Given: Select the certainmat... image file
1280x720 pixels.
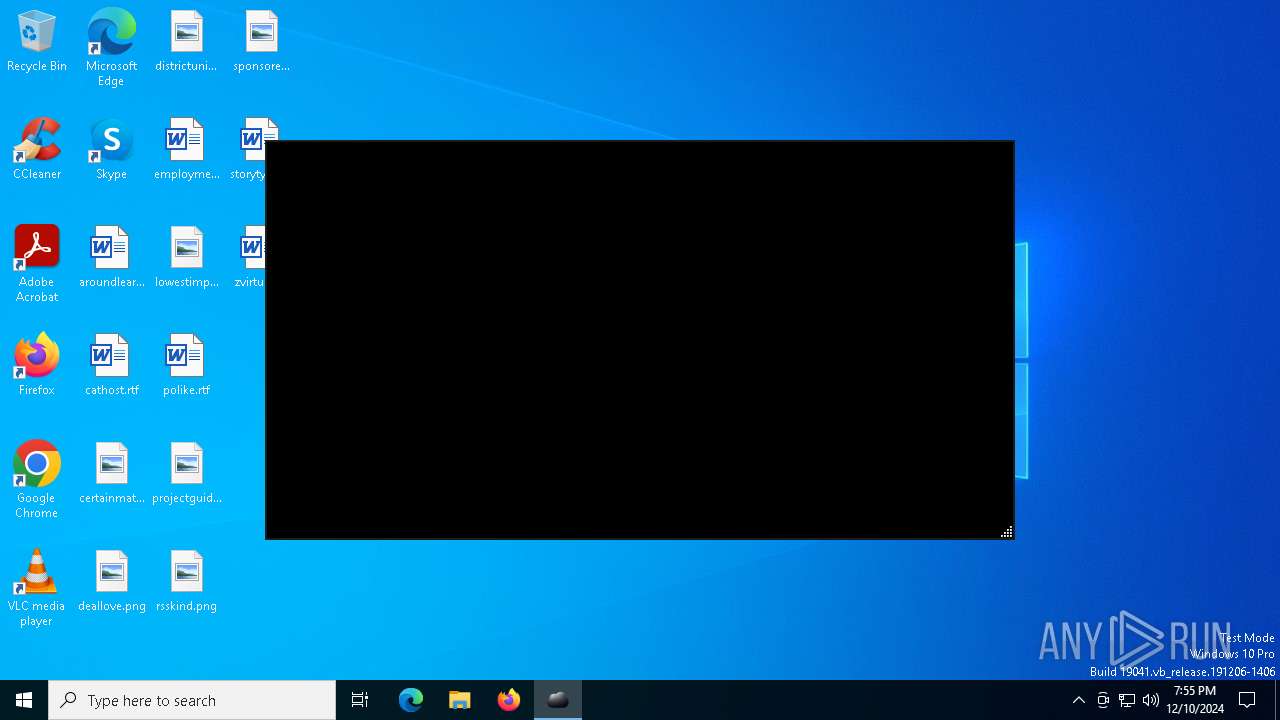Looking at the screenshot, I should pos(111,473).
